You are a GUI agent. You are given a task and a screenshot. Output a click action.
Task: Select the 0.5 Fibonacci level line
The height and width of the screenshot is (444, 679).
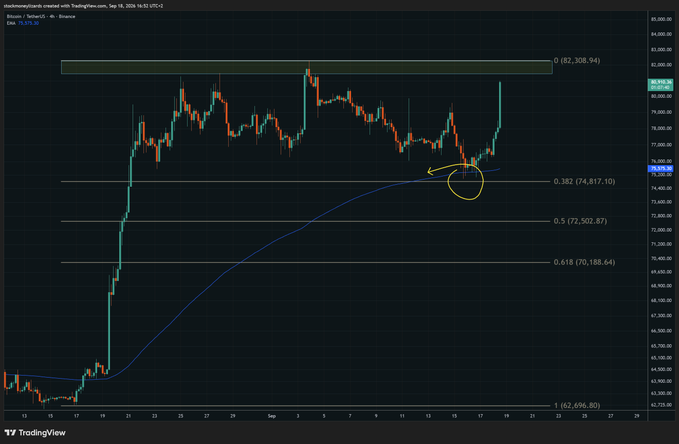point(305,221)
